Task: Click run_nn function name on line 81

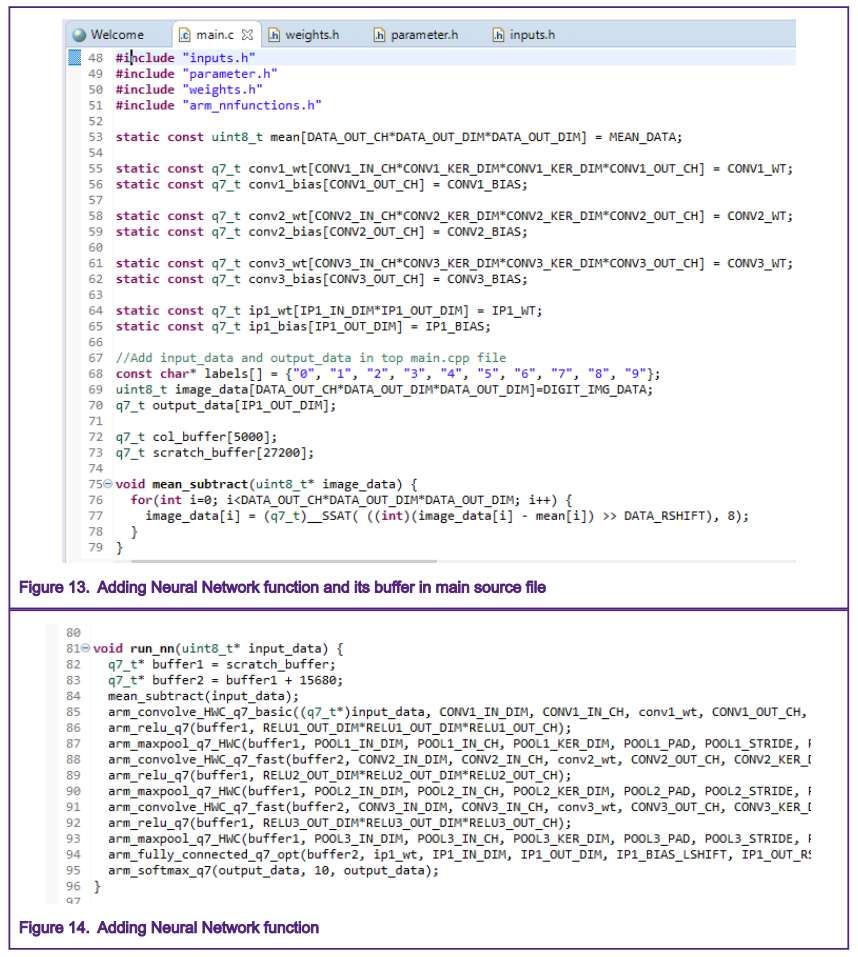Action: [153, 648]
